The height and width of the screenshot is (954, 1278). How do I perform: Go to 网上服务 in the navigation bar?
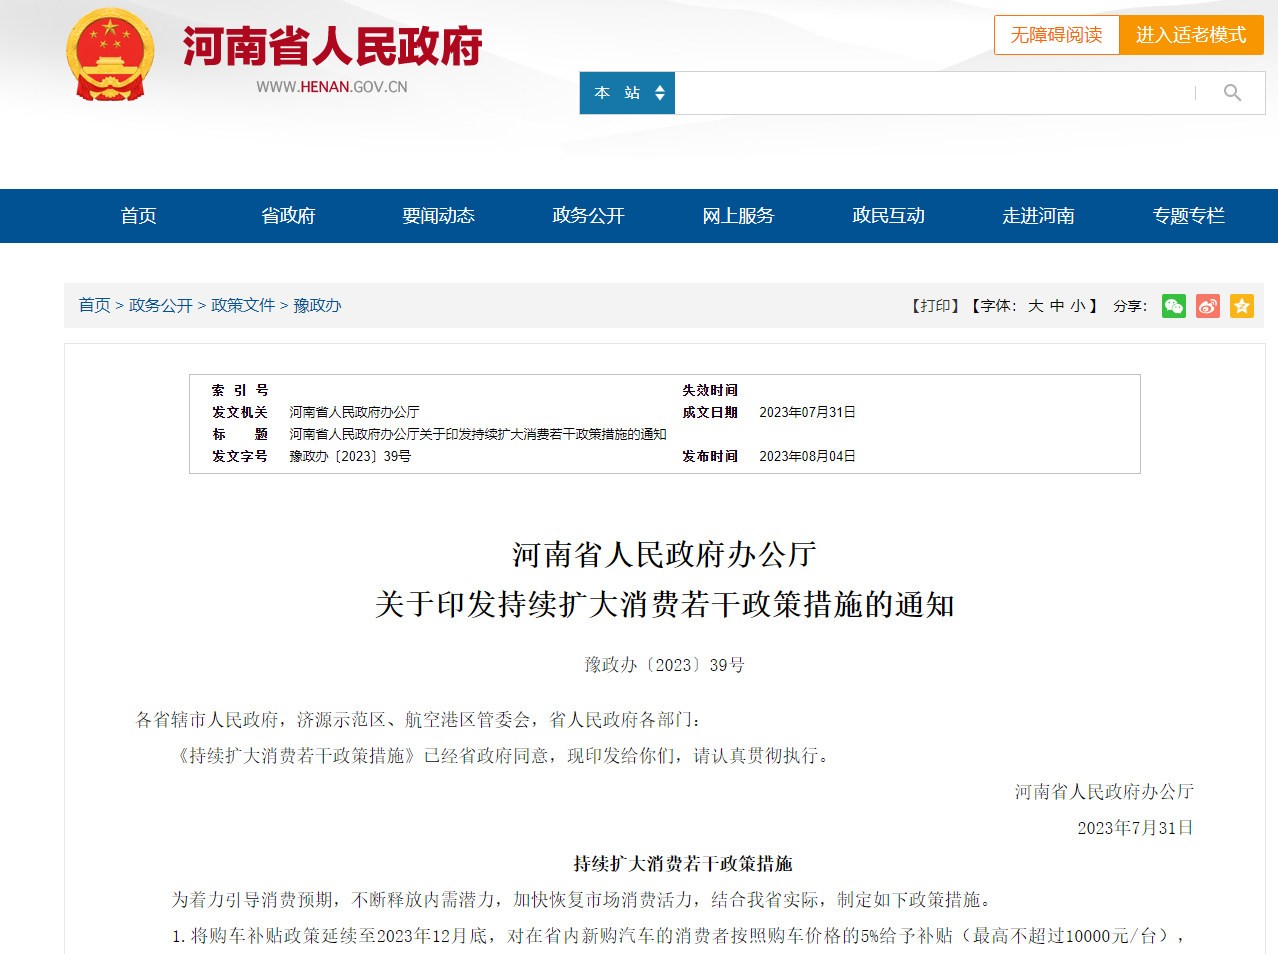738,216
